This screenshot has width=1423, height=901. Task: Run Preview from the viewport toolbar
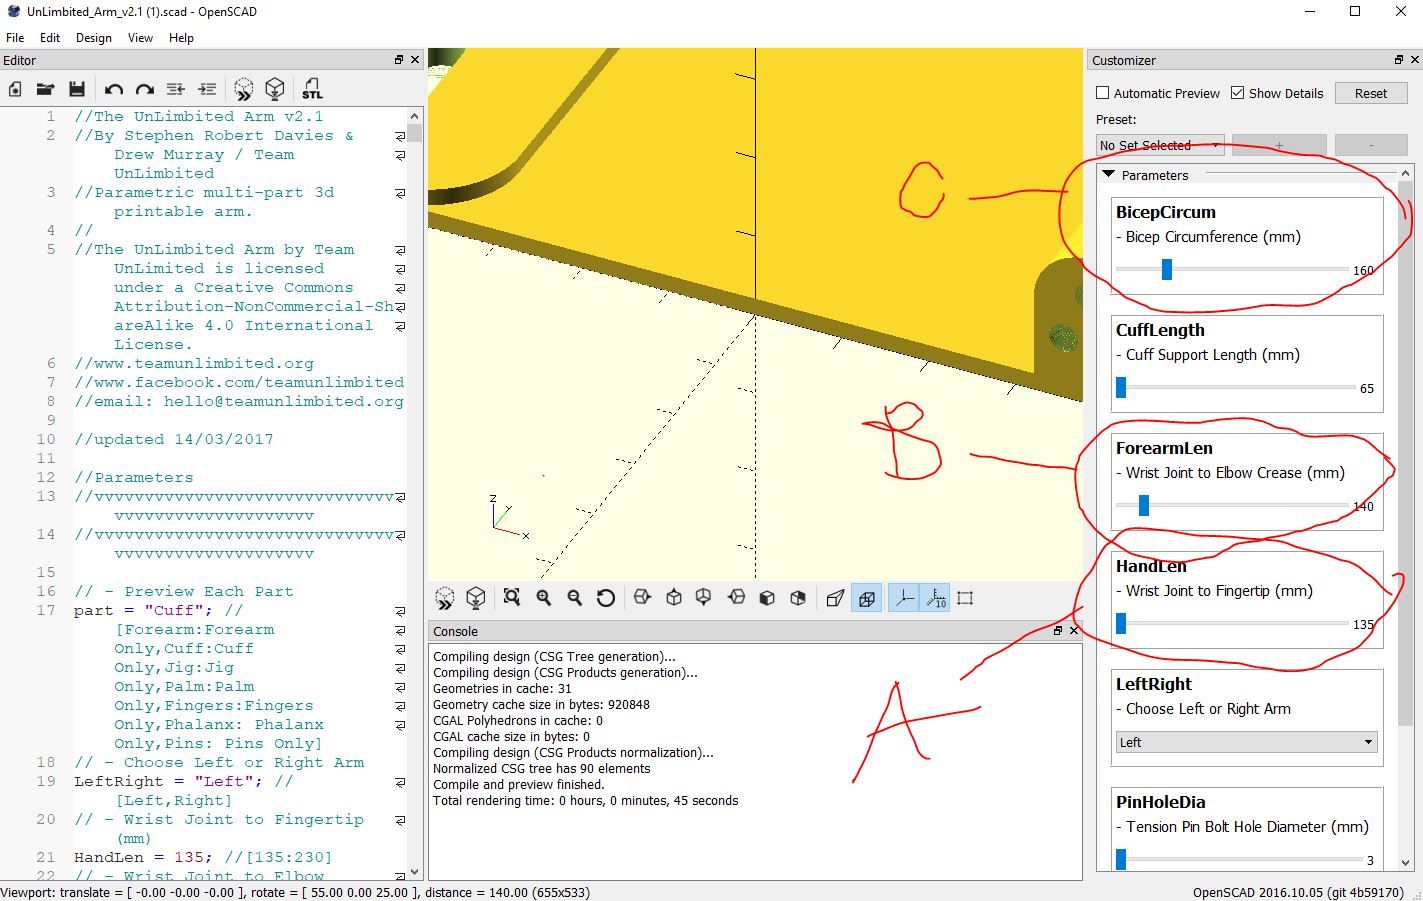point(445,598)
